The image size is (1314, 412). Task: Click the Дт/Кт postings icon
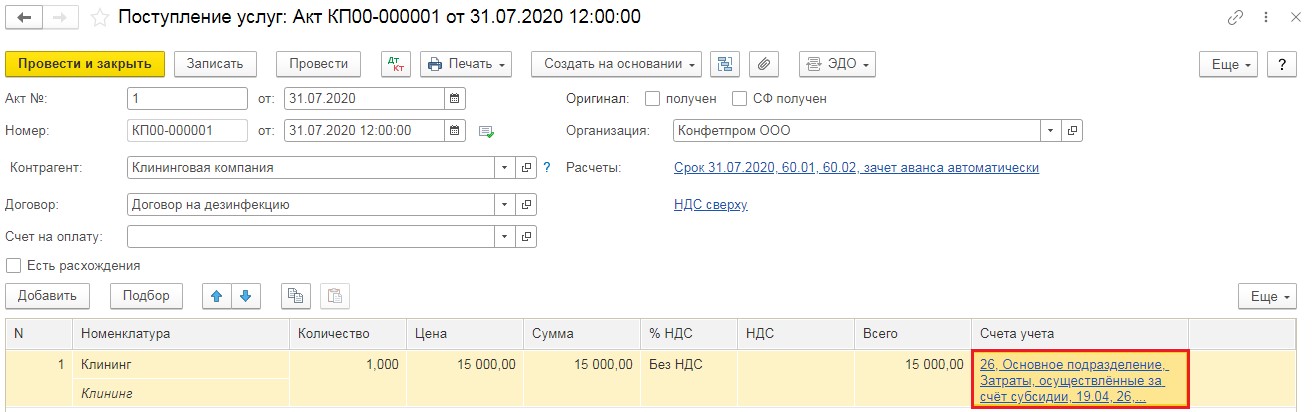(x=396, y=63)
